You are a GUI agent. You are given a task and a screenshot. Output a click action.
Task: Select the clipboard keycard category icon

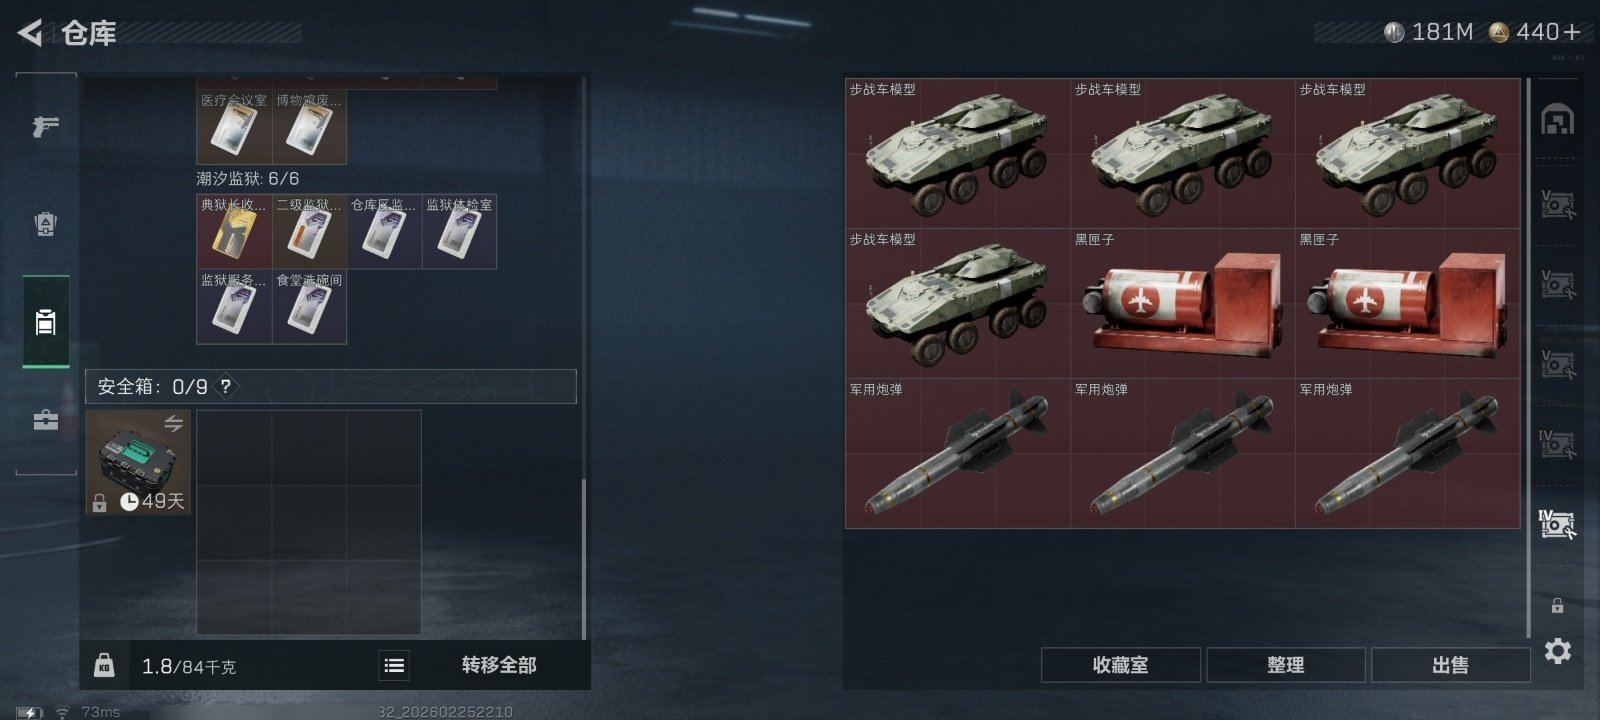45,322
